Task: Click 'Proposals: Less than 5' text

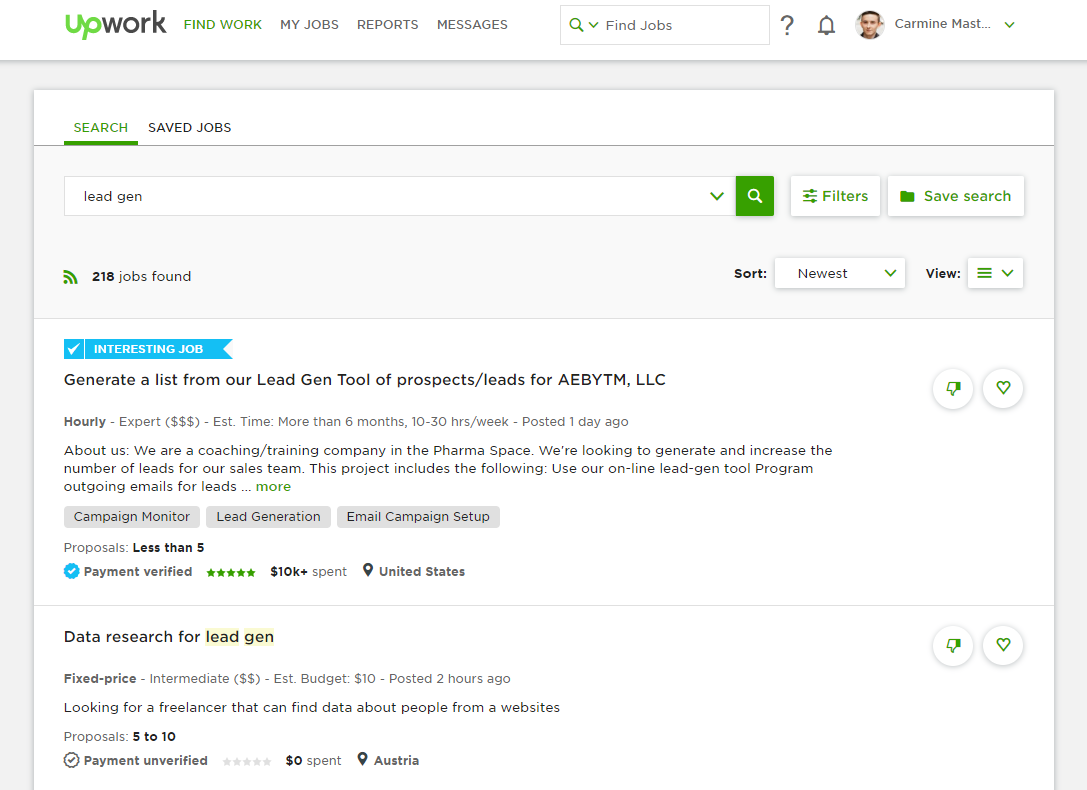Action: coord(134,547)
